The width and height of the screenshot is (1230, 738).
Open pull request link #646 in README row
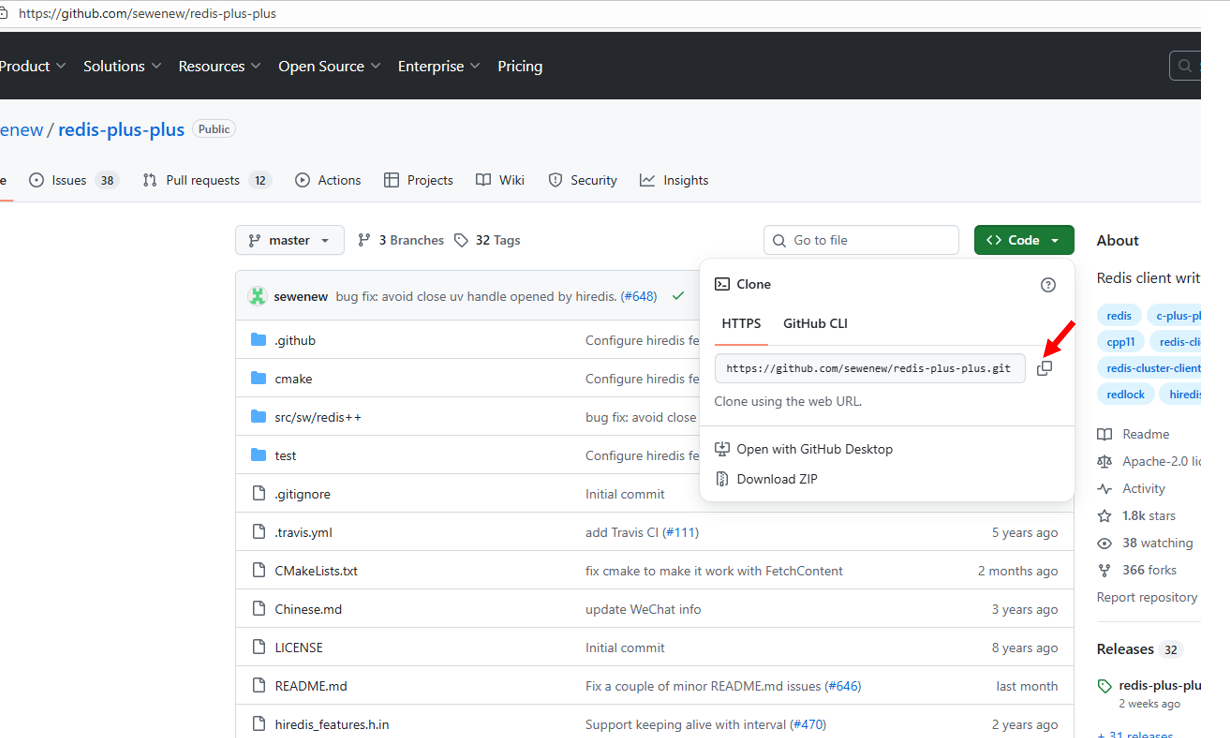844,686
